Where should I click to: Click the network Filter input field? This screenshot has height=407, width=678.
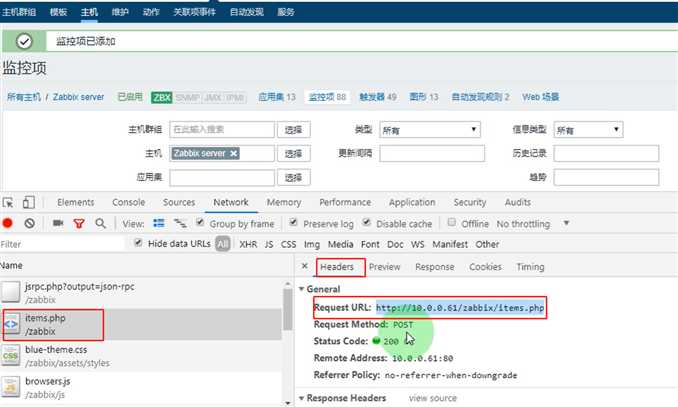click(63, 244)
